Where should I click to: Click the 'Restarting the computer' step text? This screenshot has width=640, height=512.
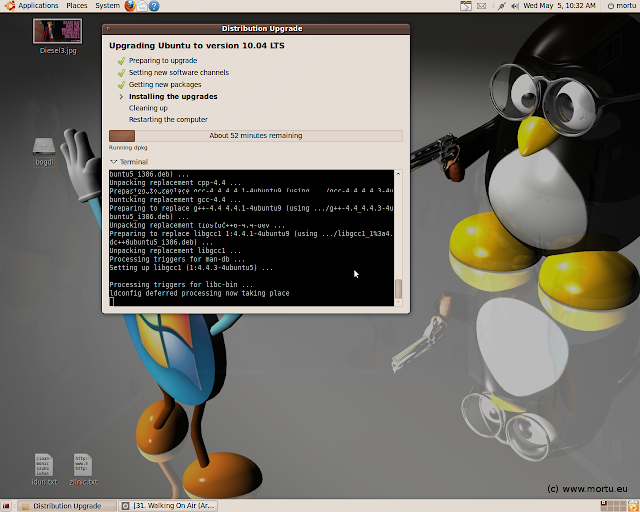point(168,119)
